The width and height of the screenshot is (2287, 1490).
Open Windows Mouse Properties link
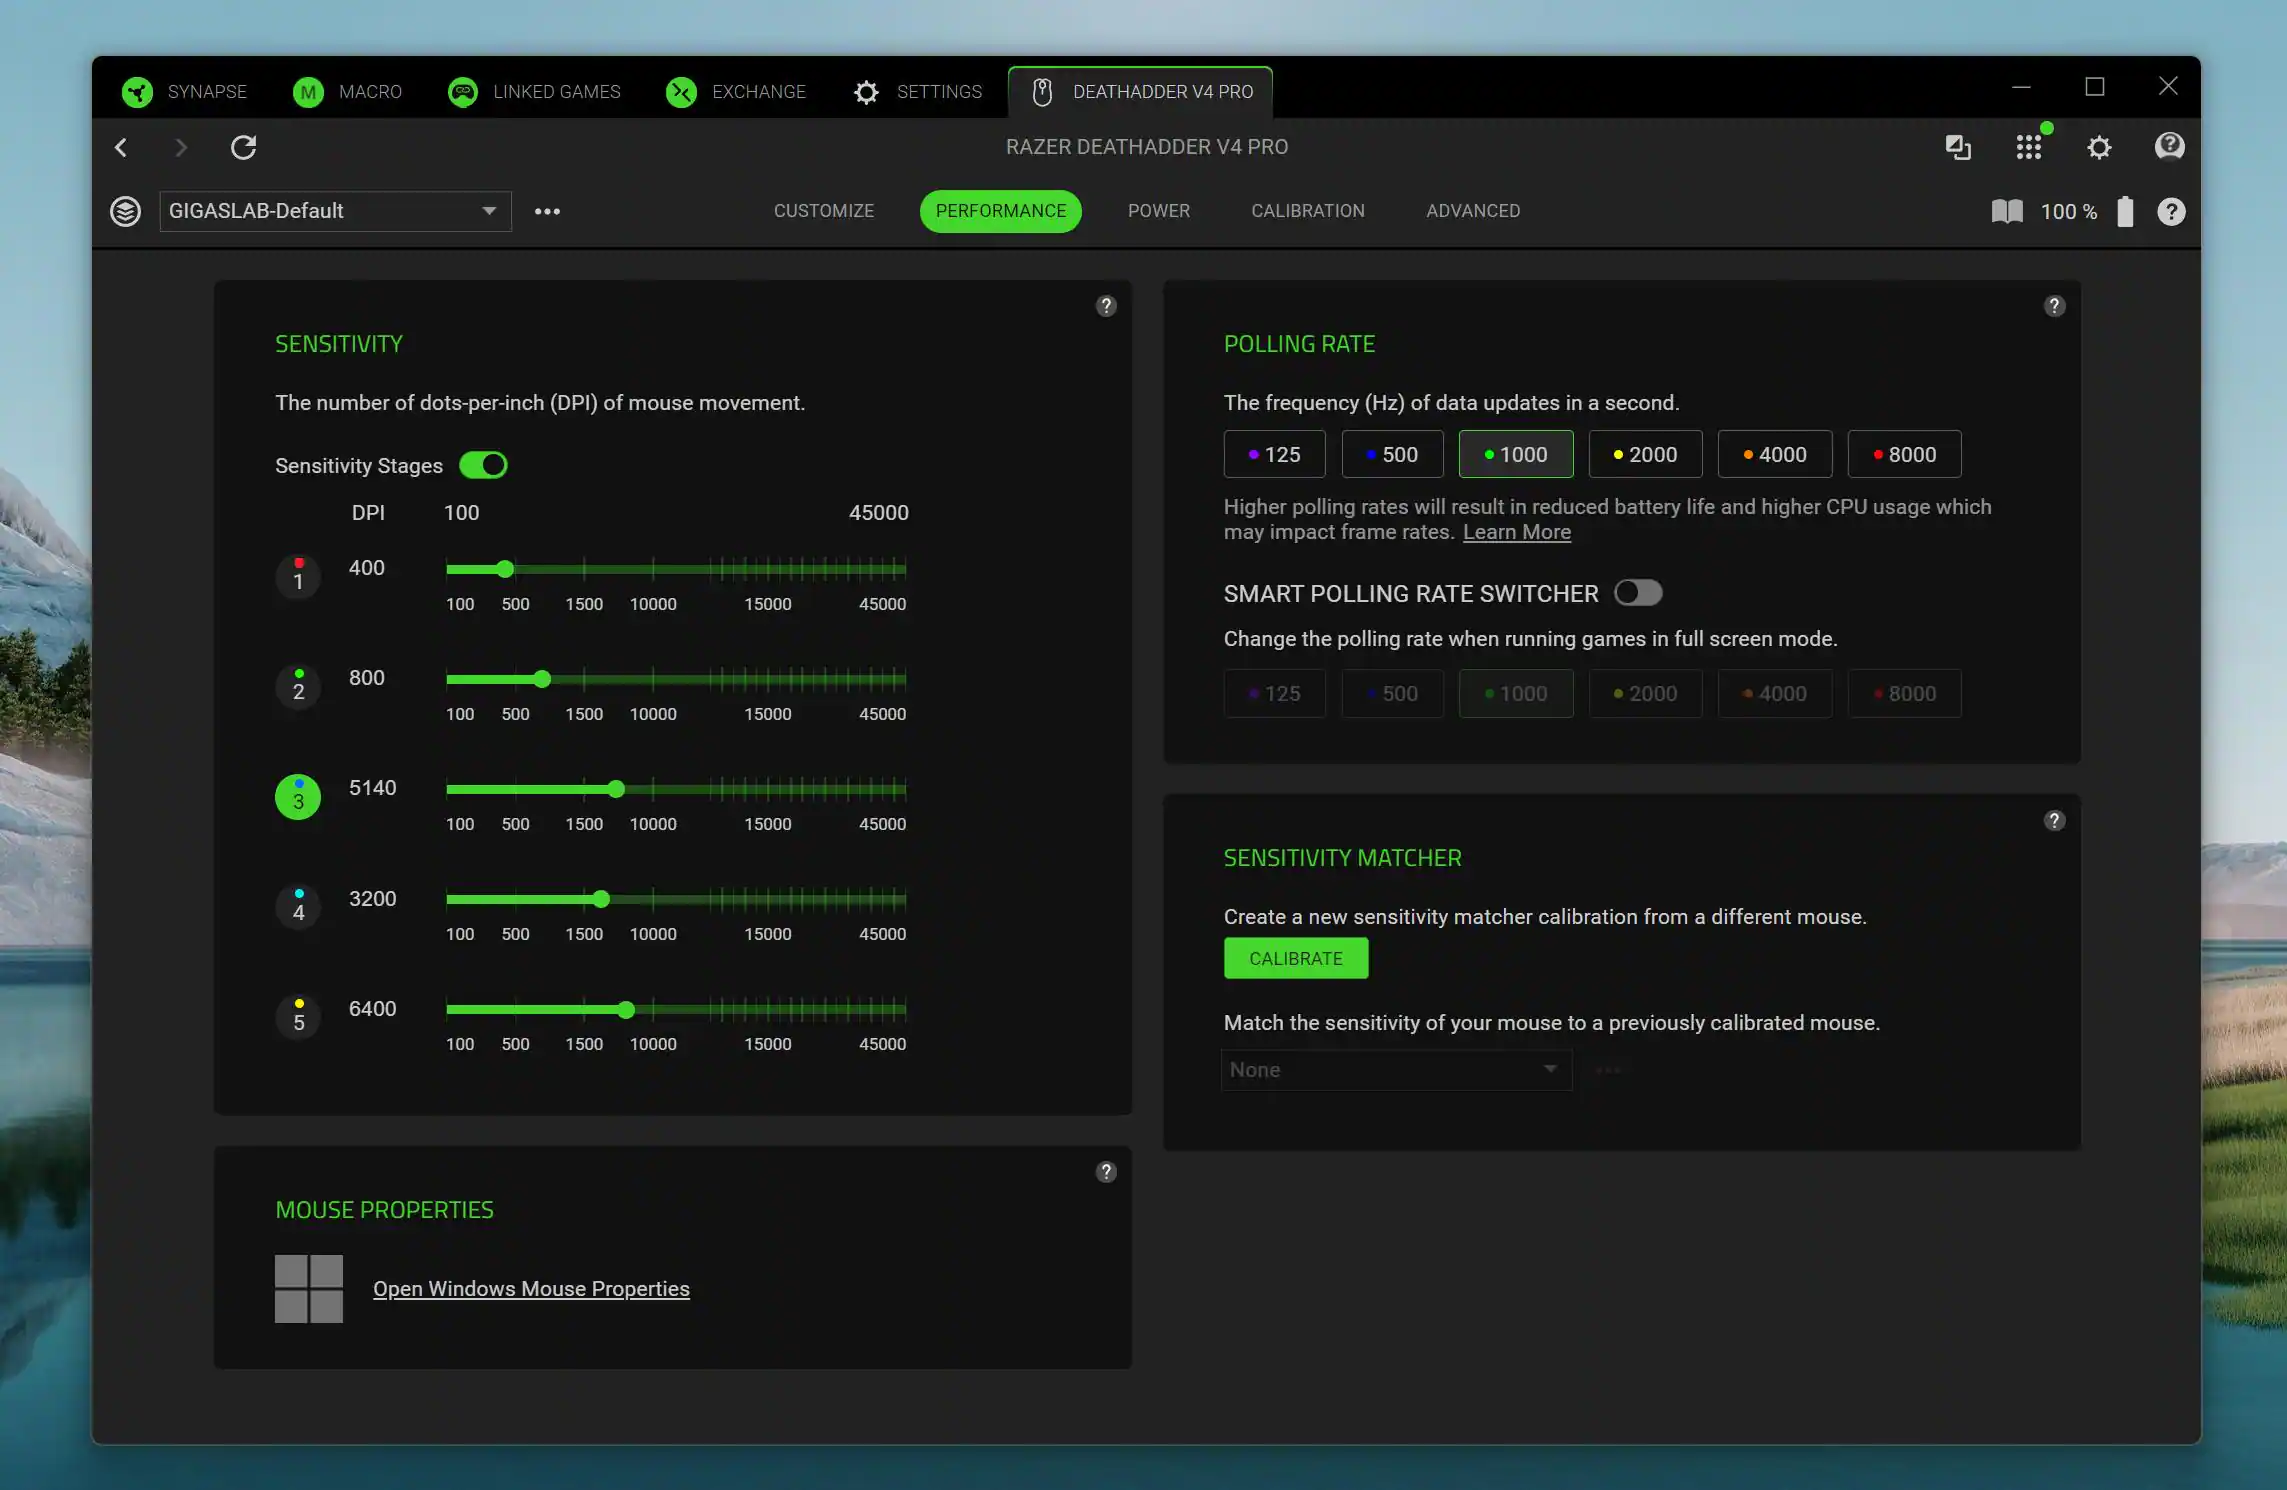(x=531, y=1288)
